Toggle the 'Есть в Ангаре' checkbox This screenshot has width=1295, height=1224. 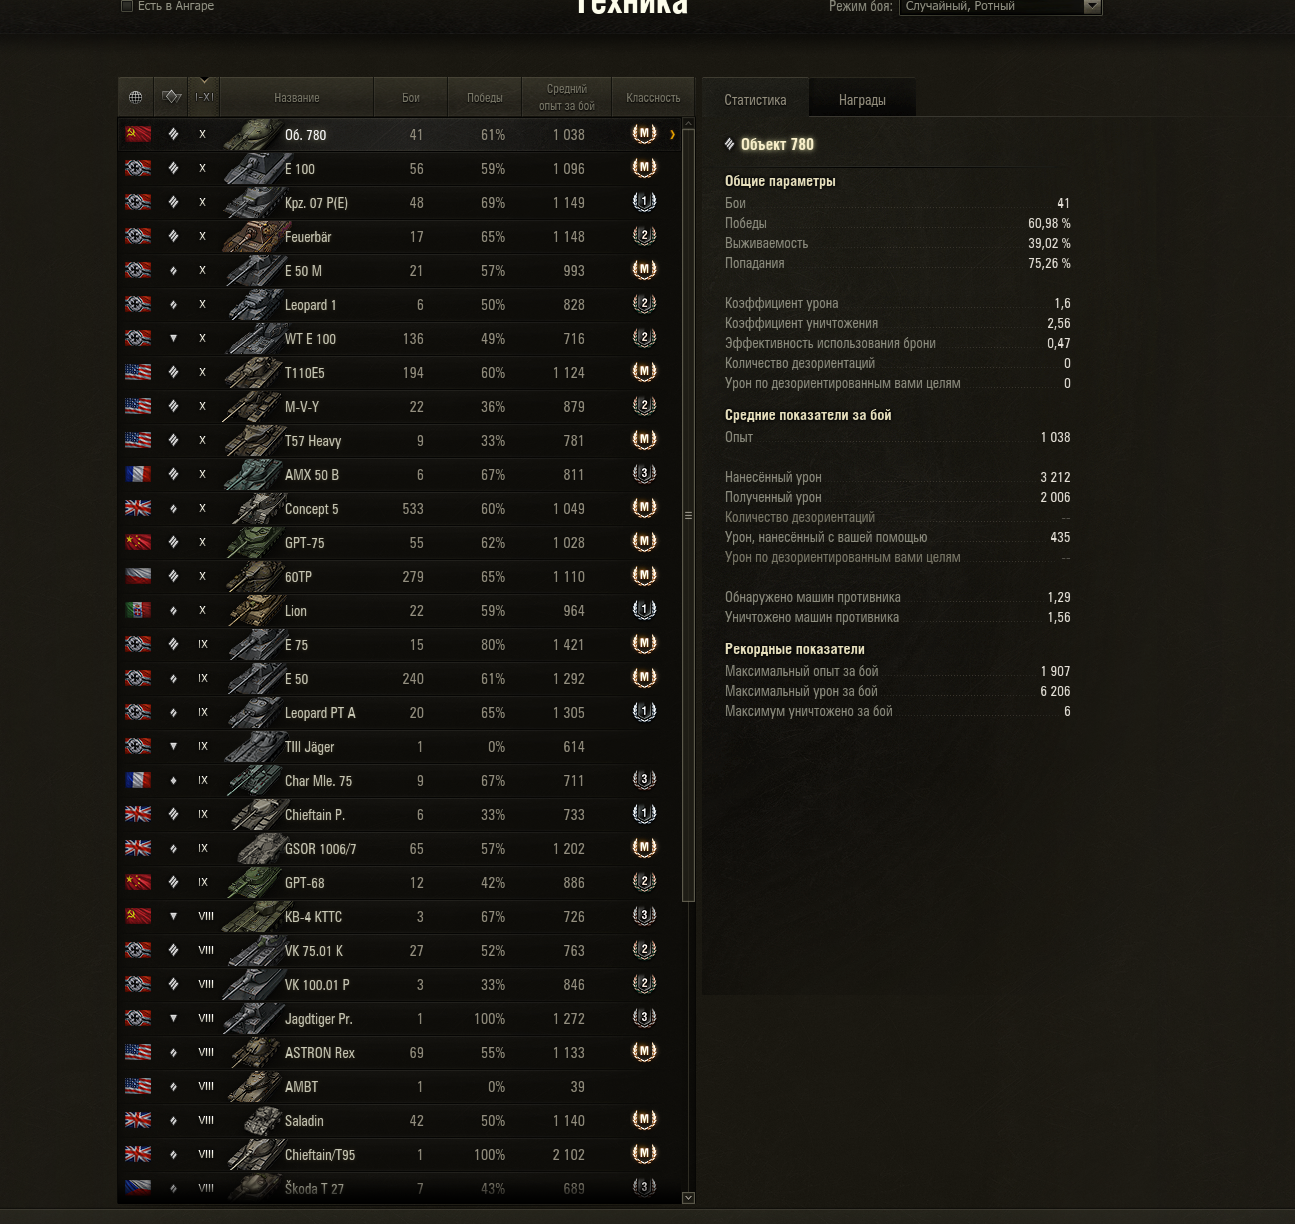[x=127, y=6]
